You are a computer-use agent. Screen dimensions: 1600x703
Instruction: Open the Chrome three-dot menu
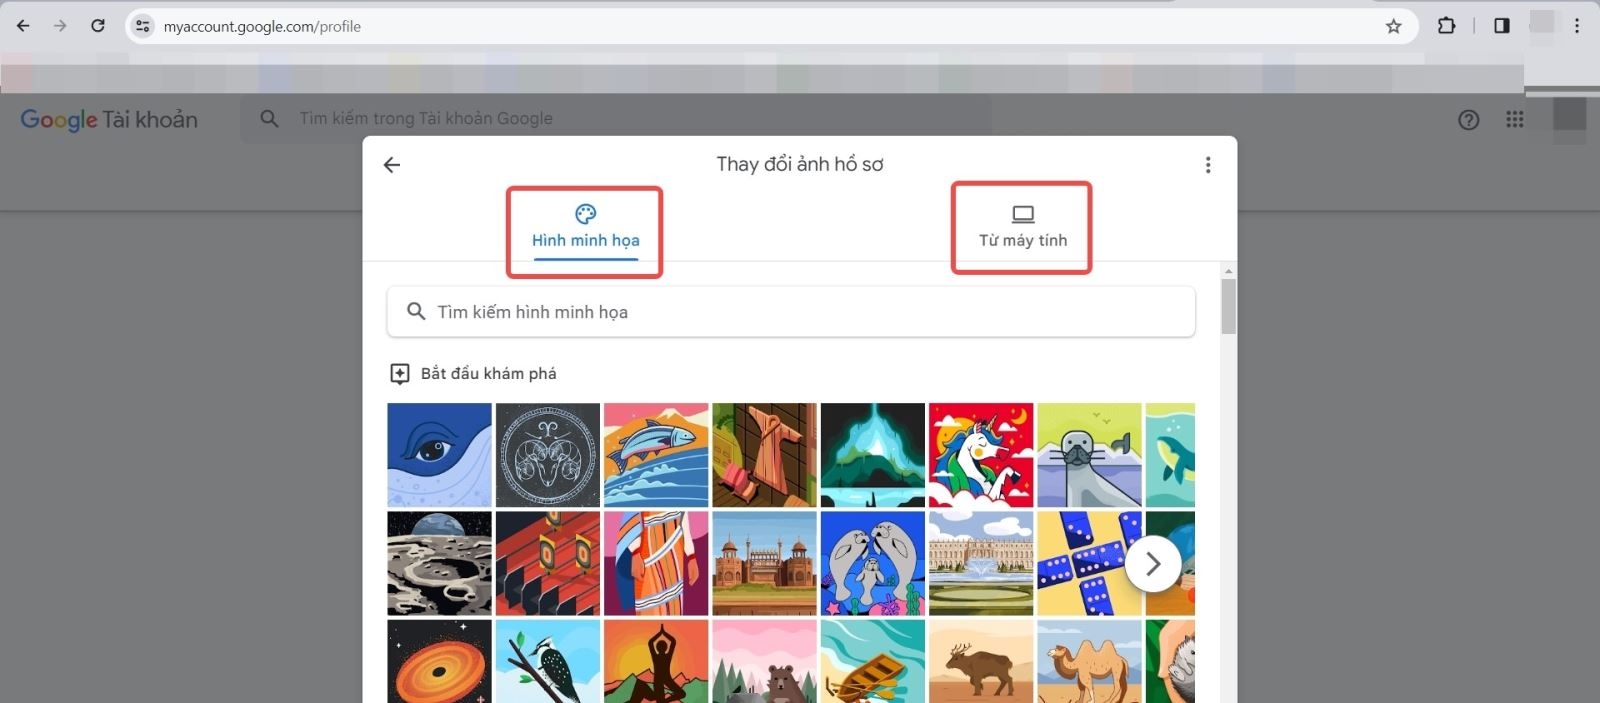(1577, 26)
